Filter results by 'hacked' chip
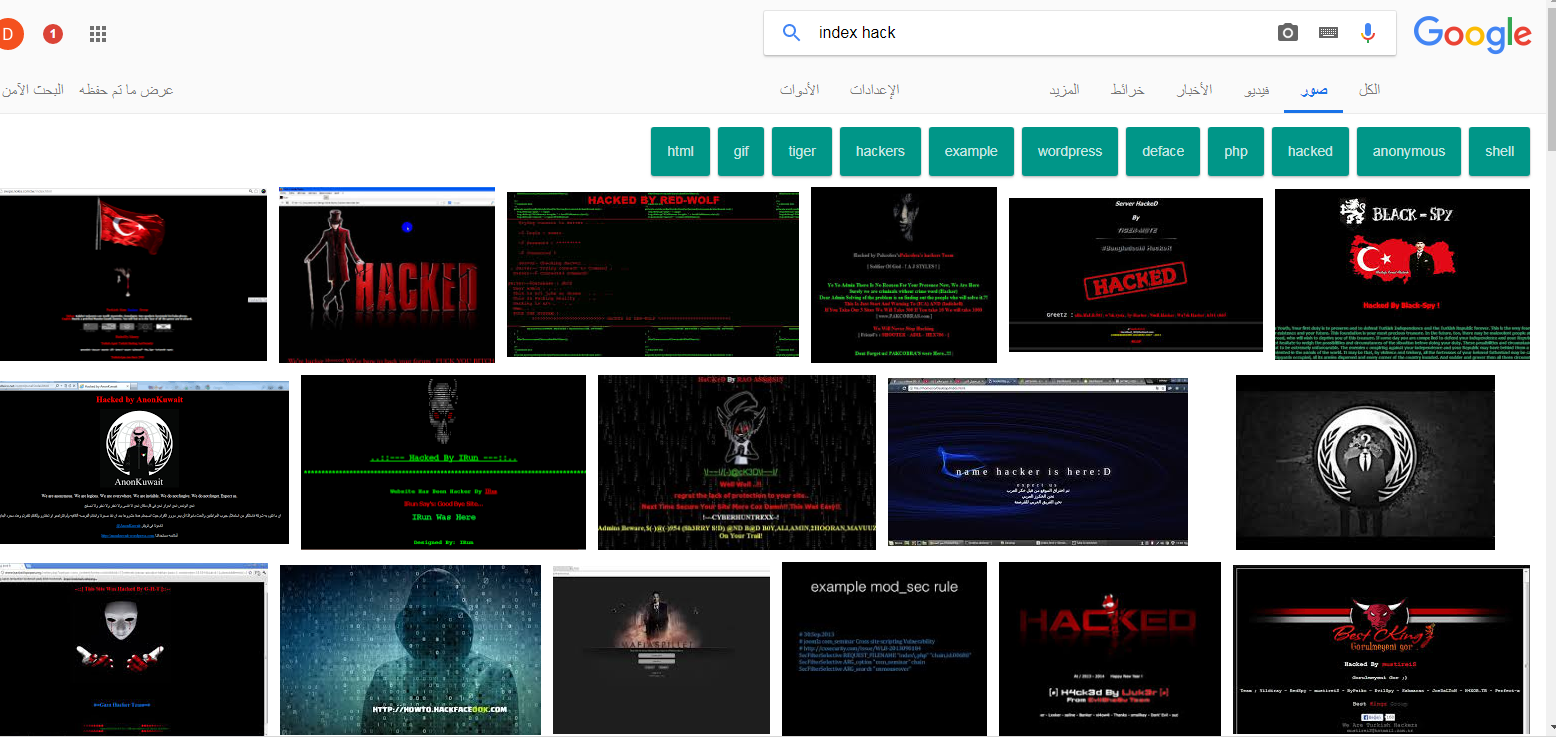The height and width of the screenshot is (737, 1556). [1310, 151]
